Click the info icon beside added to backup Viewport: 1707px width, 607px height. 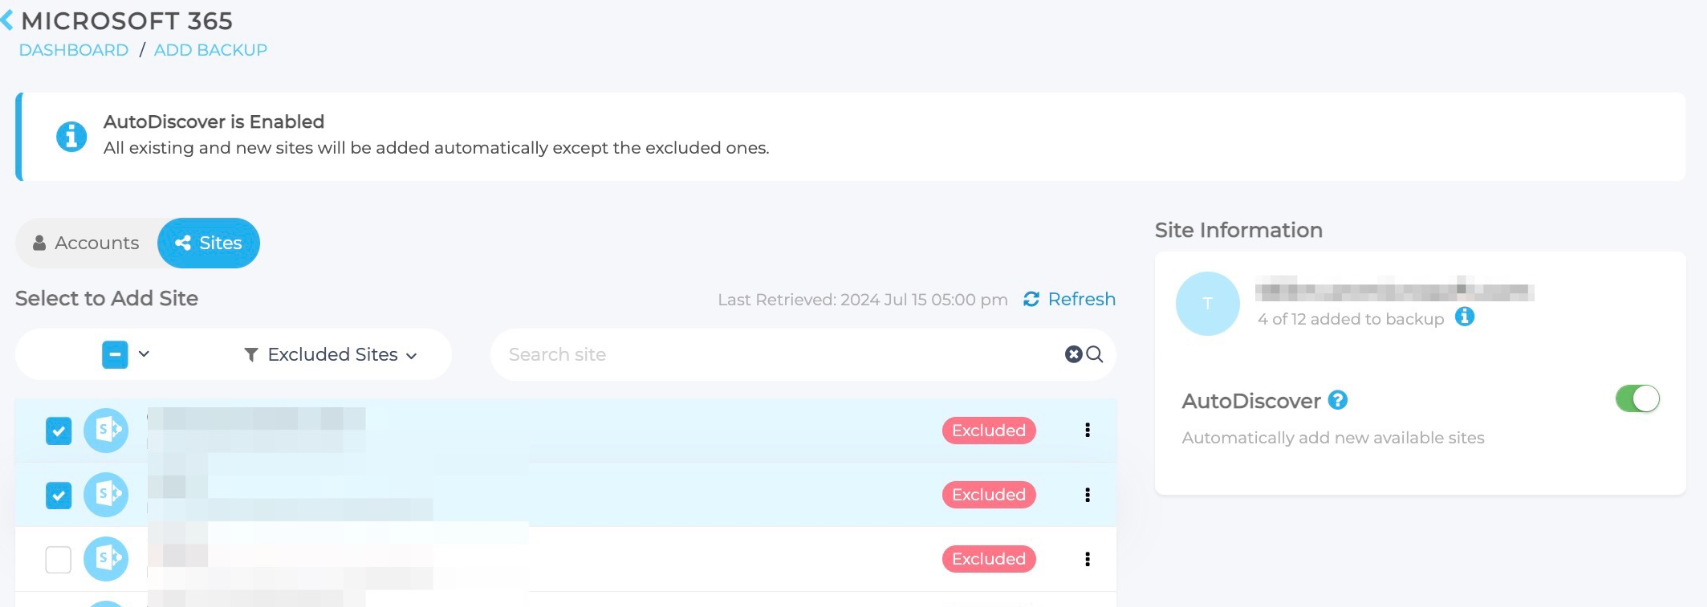pos(1465,317)
